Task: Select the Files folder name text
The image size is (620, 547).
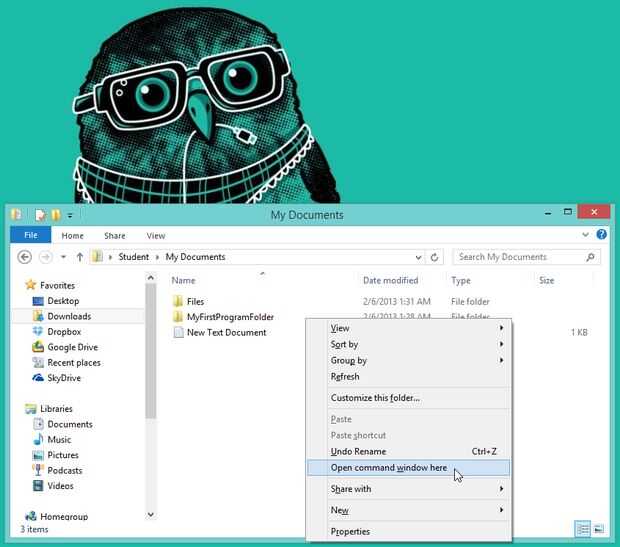Action: [x=195, y=301]
